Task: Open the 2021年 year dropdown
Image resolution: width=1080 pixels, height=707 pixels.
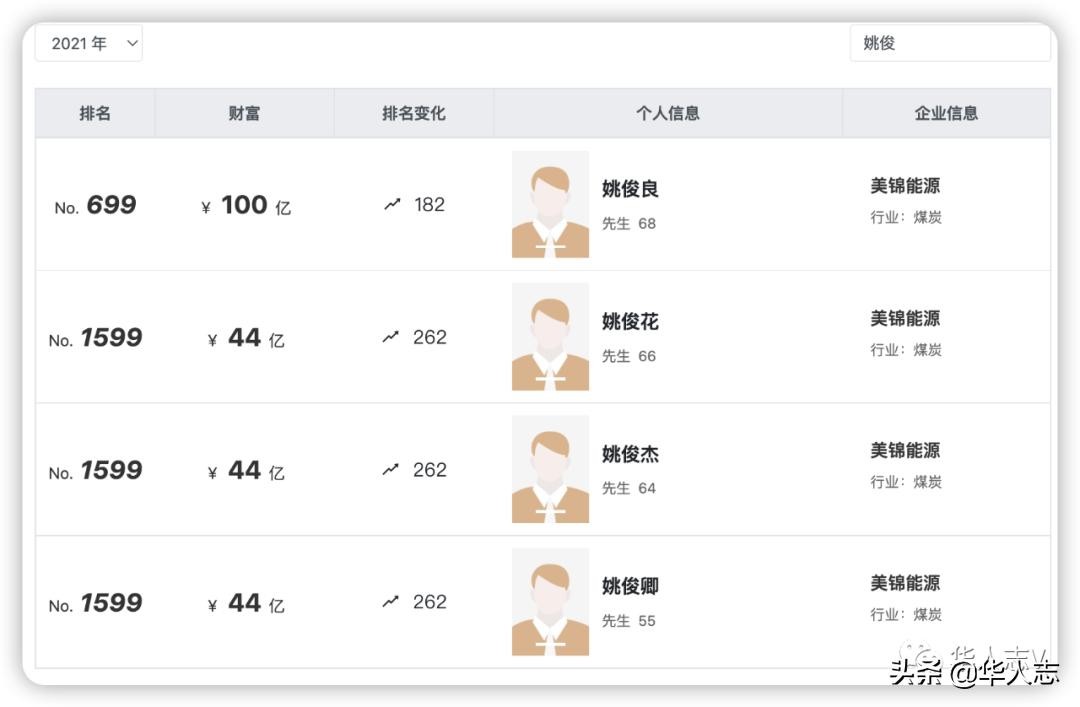Action: (89, 44)
